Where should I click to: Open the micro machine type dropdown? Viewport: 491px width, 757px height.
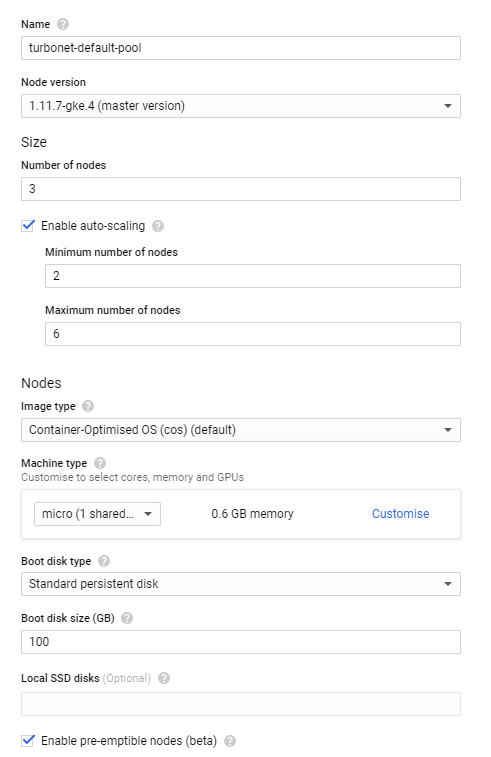point(98,514)
